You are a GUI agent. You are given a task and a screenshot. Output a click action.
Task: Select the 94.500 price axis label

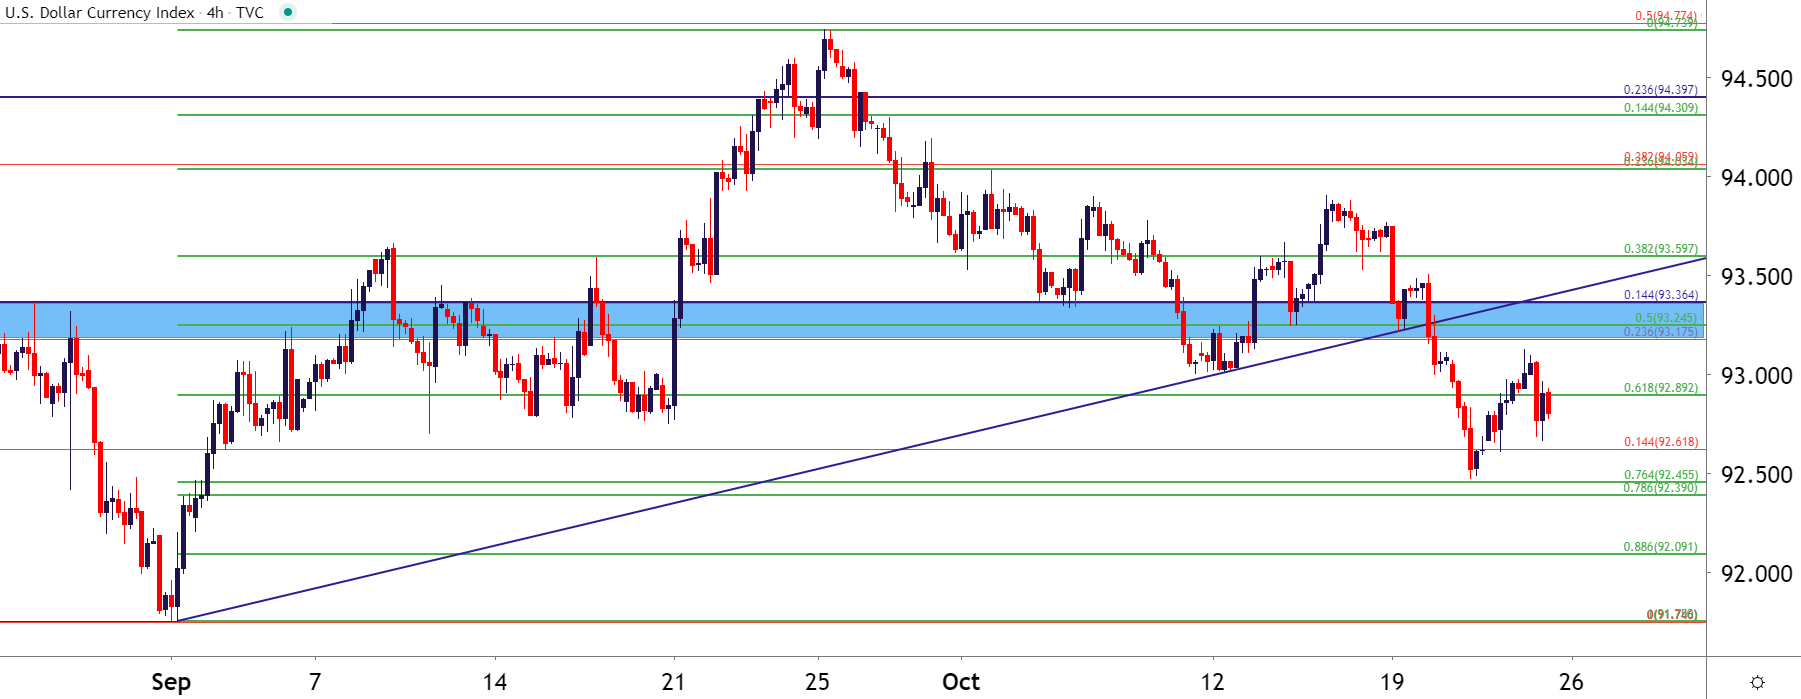1756,79
